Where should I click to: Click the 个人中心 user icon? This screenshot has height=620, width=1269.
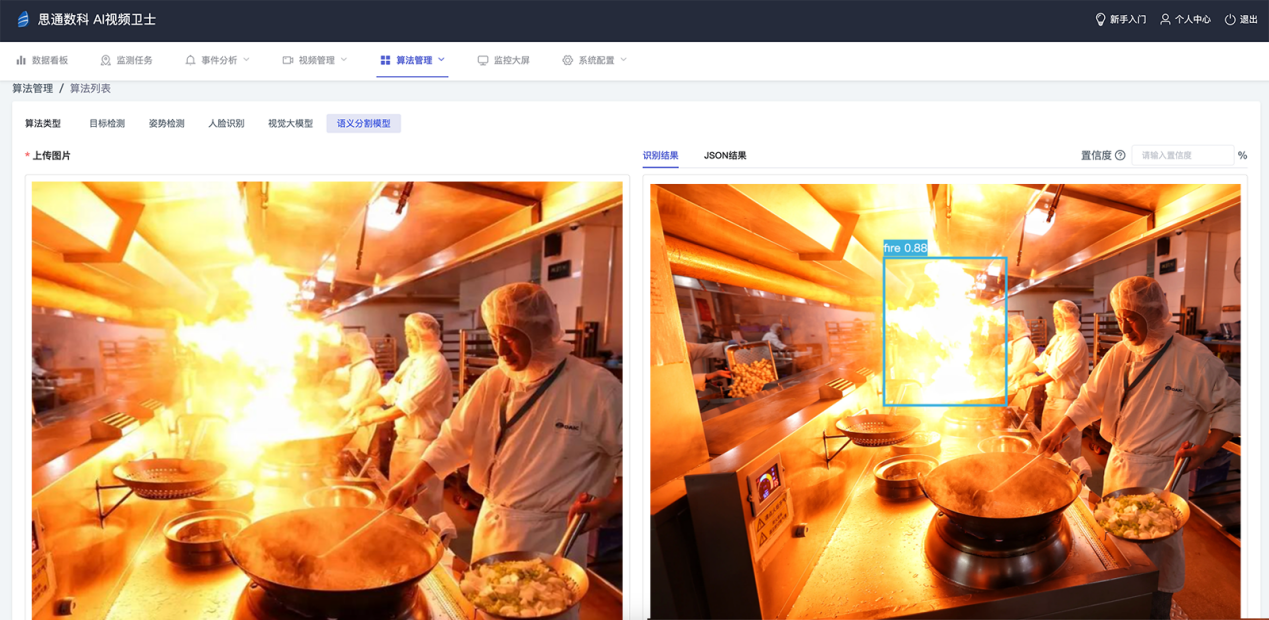point(1165,20)
